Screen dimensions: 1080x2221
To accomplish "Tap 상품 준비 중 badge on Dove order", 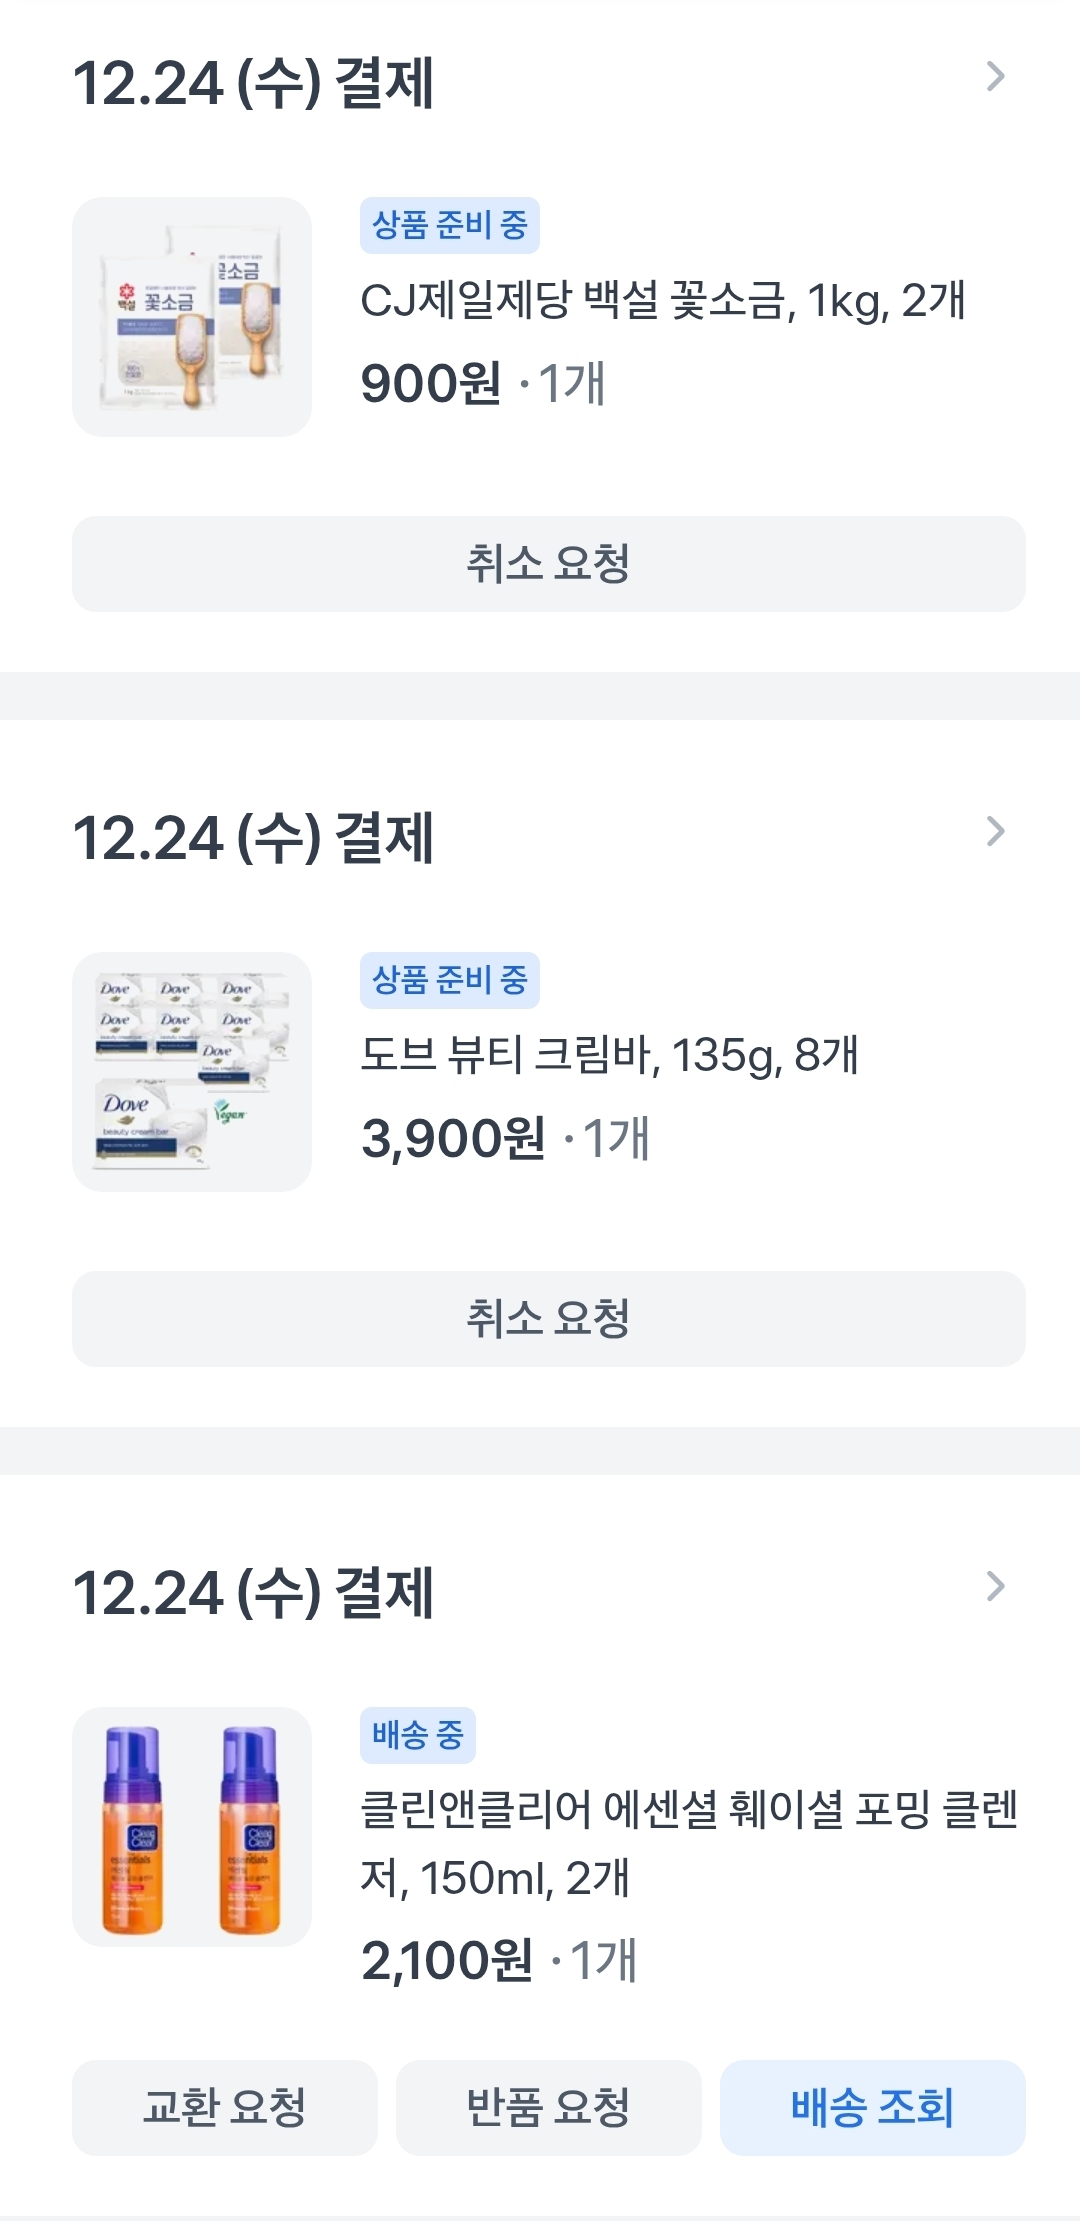I will tap(450, 980).
